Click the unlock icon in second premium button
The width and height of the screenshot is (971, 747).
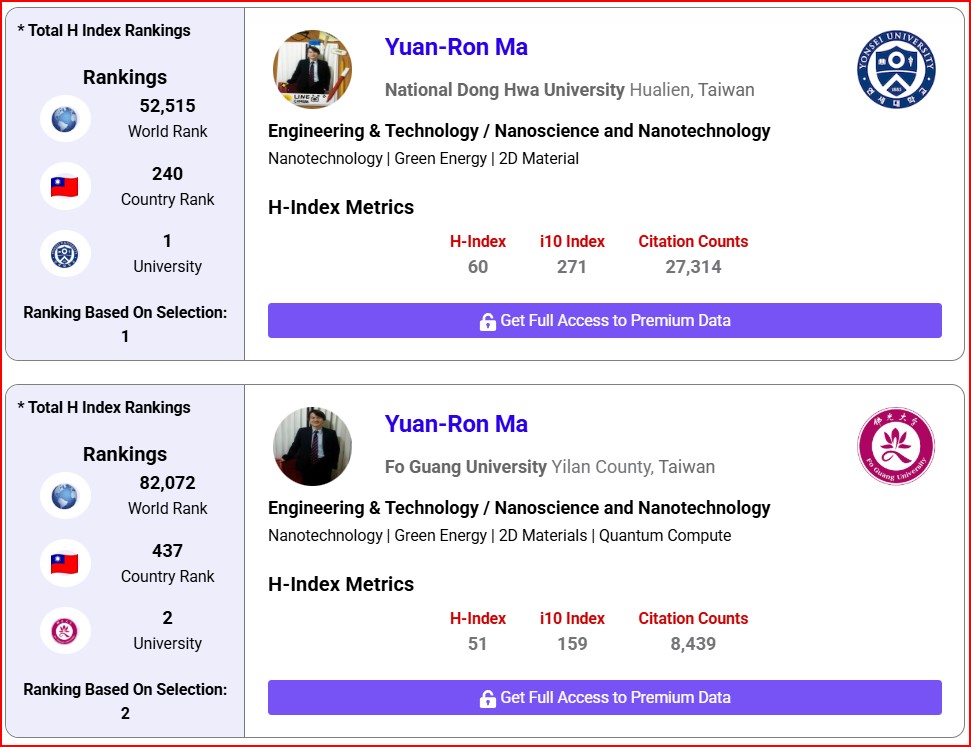point(487,699)
